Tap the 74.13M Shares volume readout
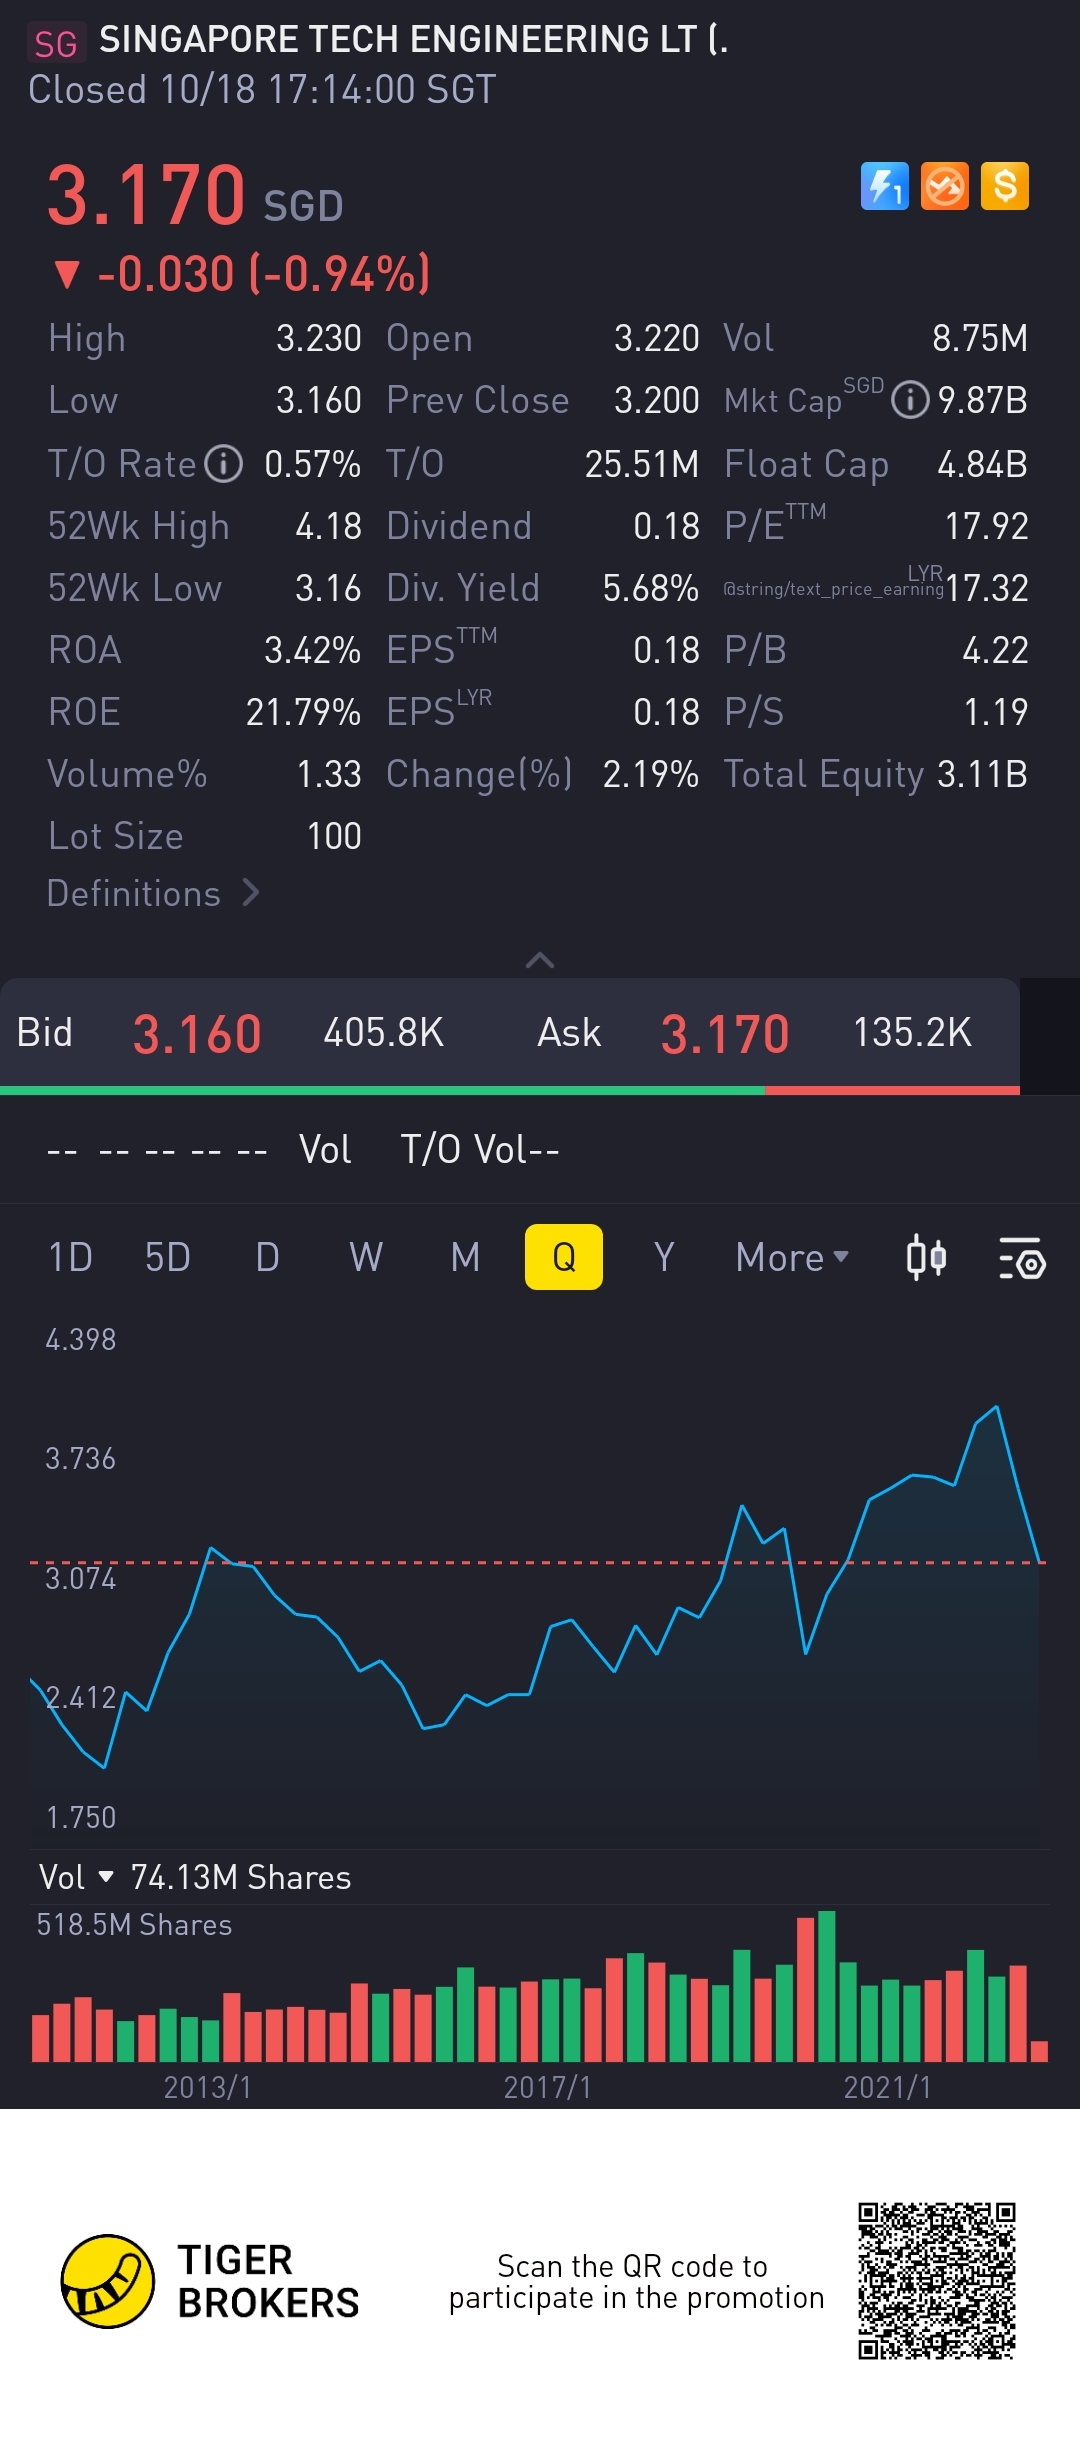The height and width of the screenshot is (2454, 1080). (x=241, y=1877)
